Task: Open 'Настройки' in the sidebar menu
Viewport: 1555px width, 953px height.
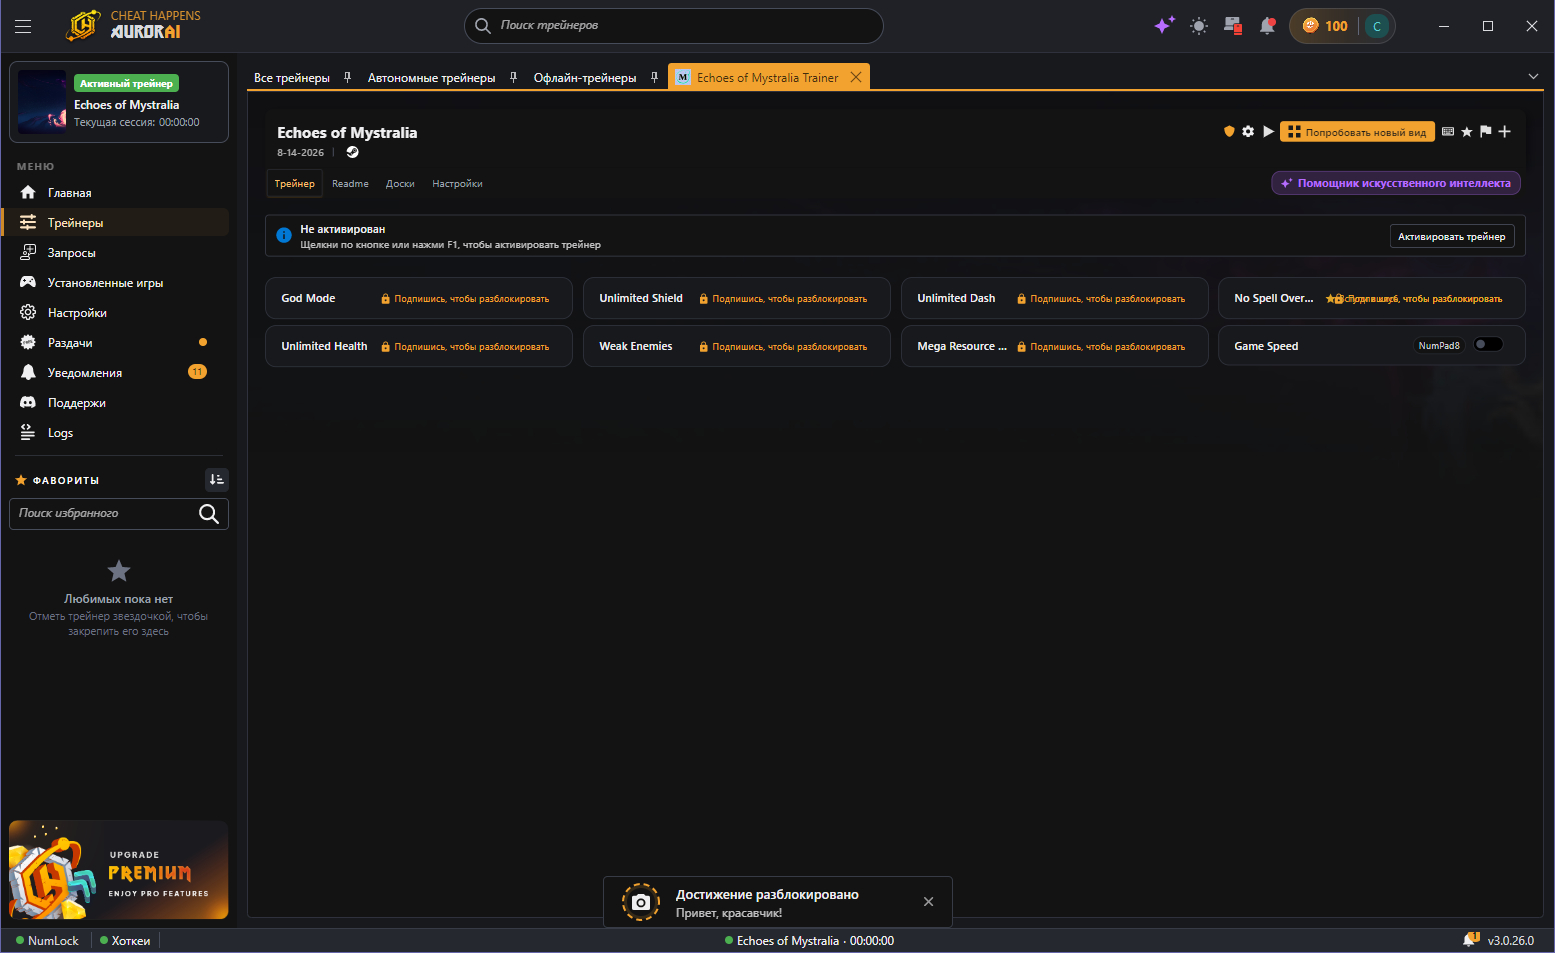Action: (x=117, y=312)
